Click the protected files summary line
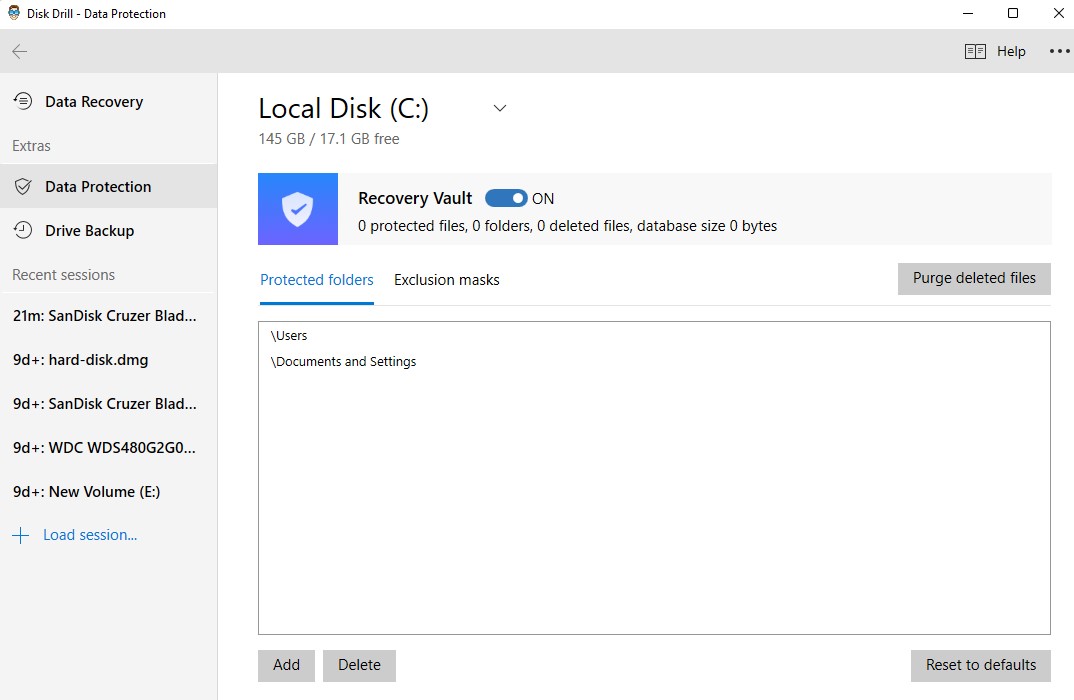The width and height of the screenshot is (1074, 700). (x=567, y=226)
